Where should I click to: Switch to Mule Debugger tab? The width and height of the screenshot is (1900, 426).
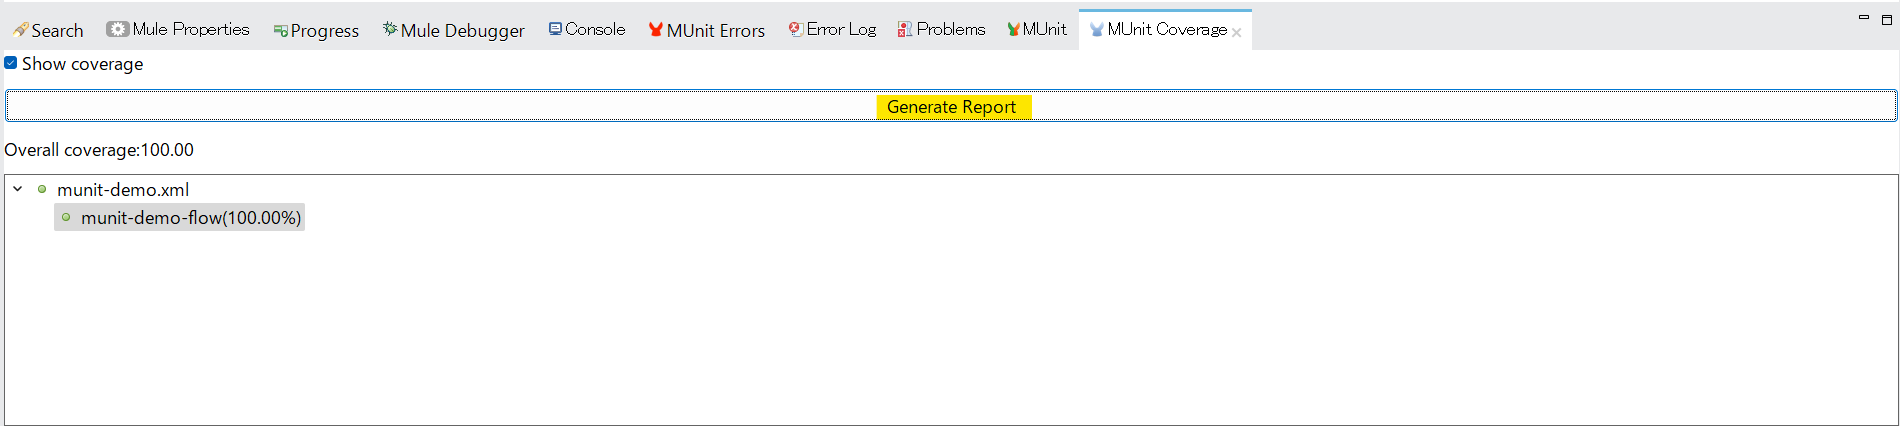(x=453, y=30)
